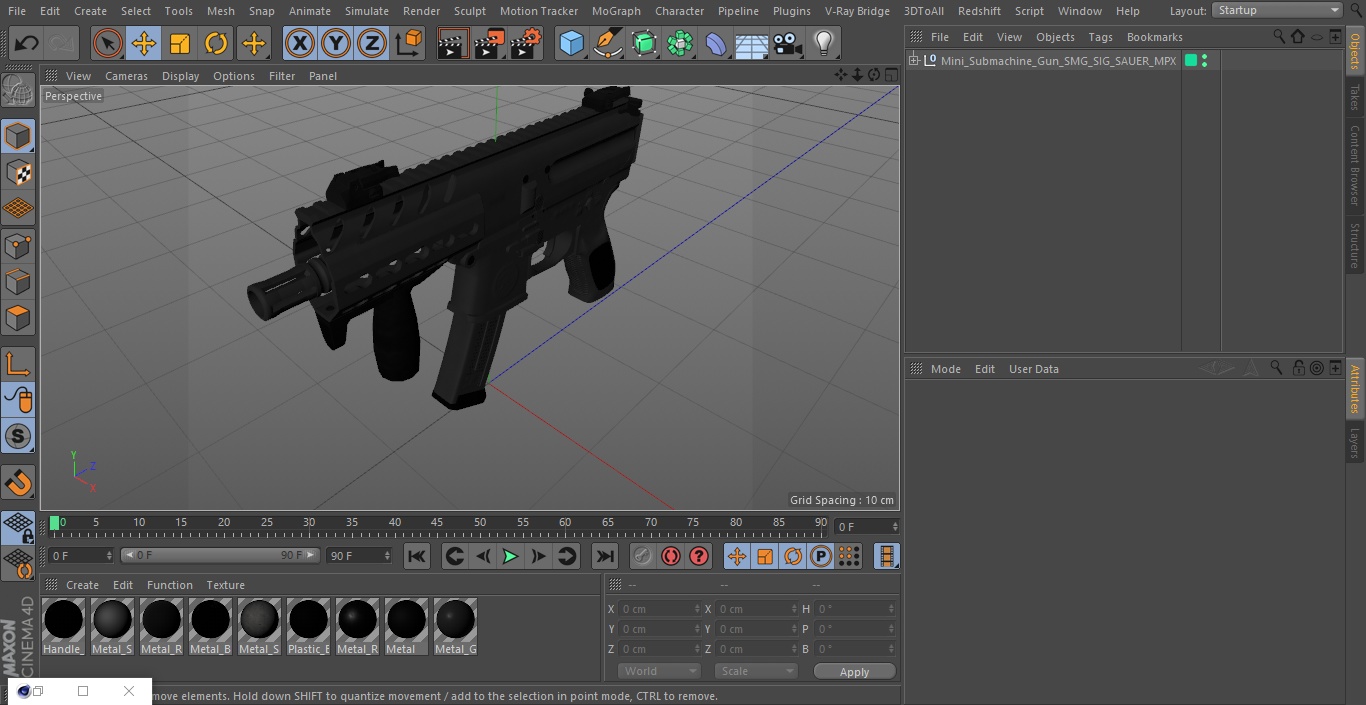Image resolution: width=1366 pixels, height=705 pixels.
Task: Expand the Mini_Submachine_Gun object tree
Action: [913, 61]
